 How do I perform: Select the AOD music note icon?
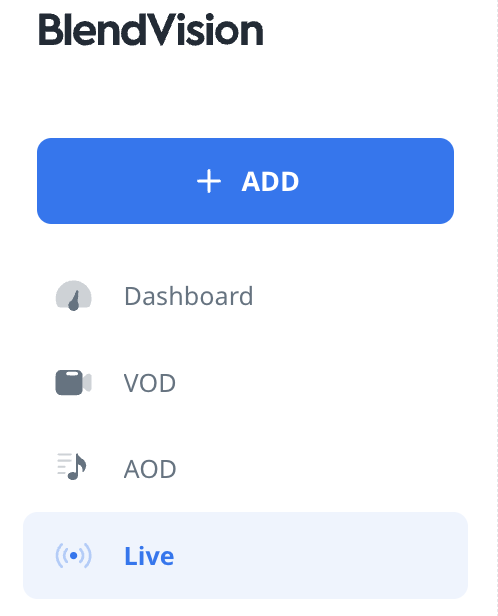(x=72, y=467)
